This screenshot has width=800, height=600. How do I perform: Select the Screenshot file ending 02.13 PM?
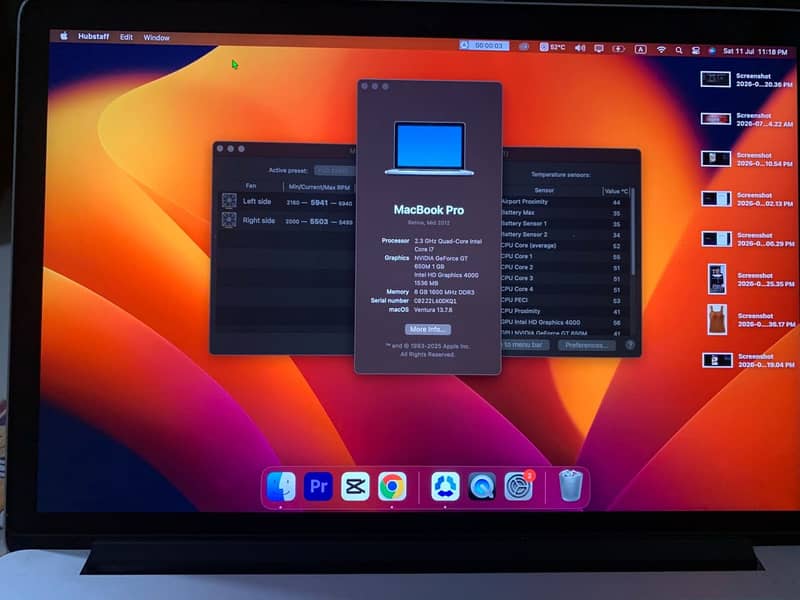748,199
